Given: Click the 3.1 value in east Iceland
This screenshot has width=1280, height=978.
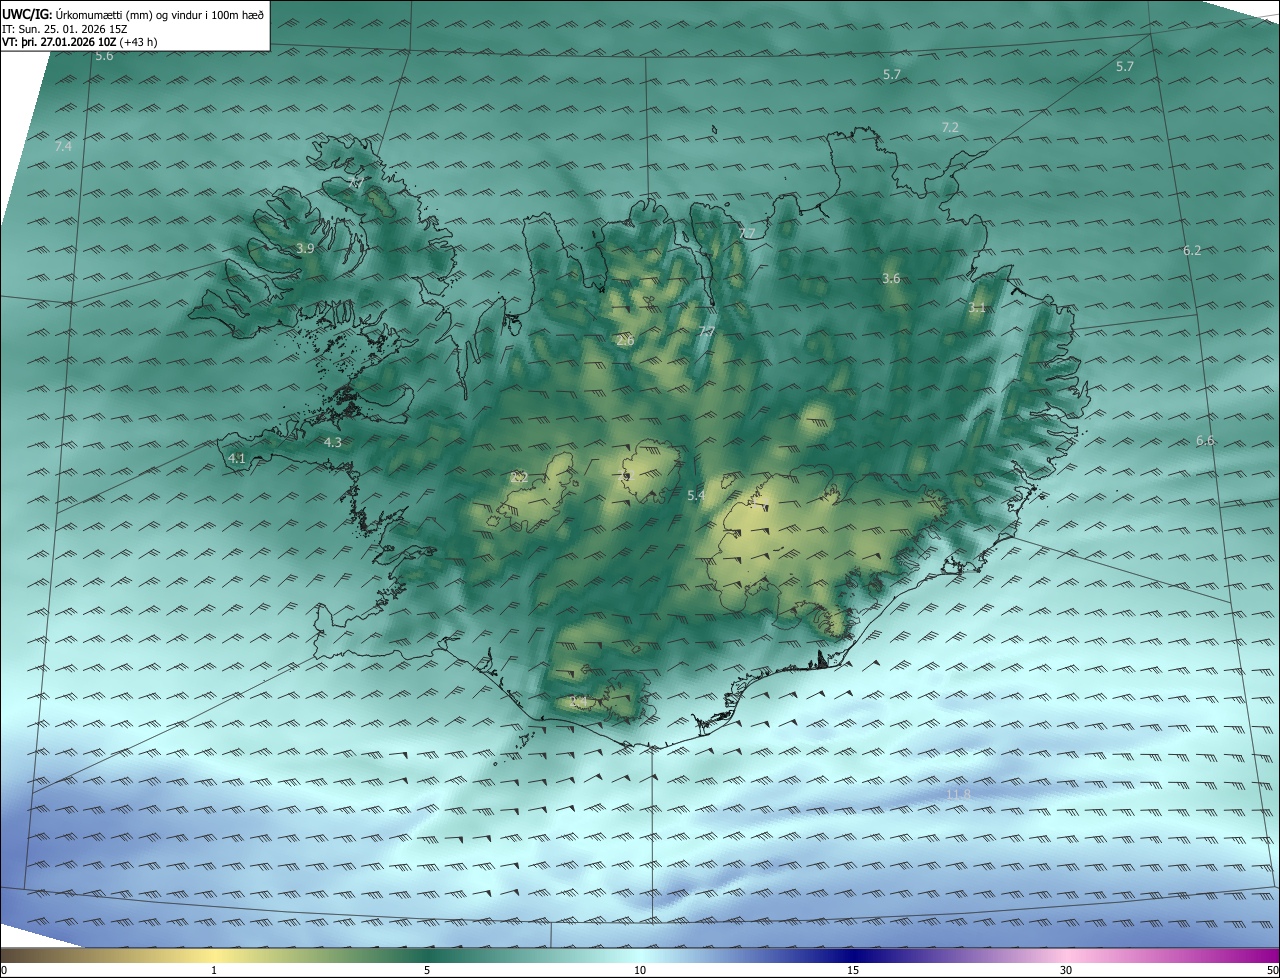Looking at the screenshot, I should coord(977,308).
